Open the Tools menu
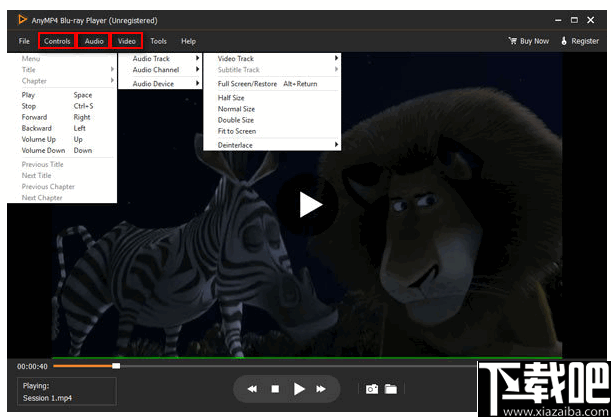The height and width of the screenshot is (417, 613). [x=158, y=41]
